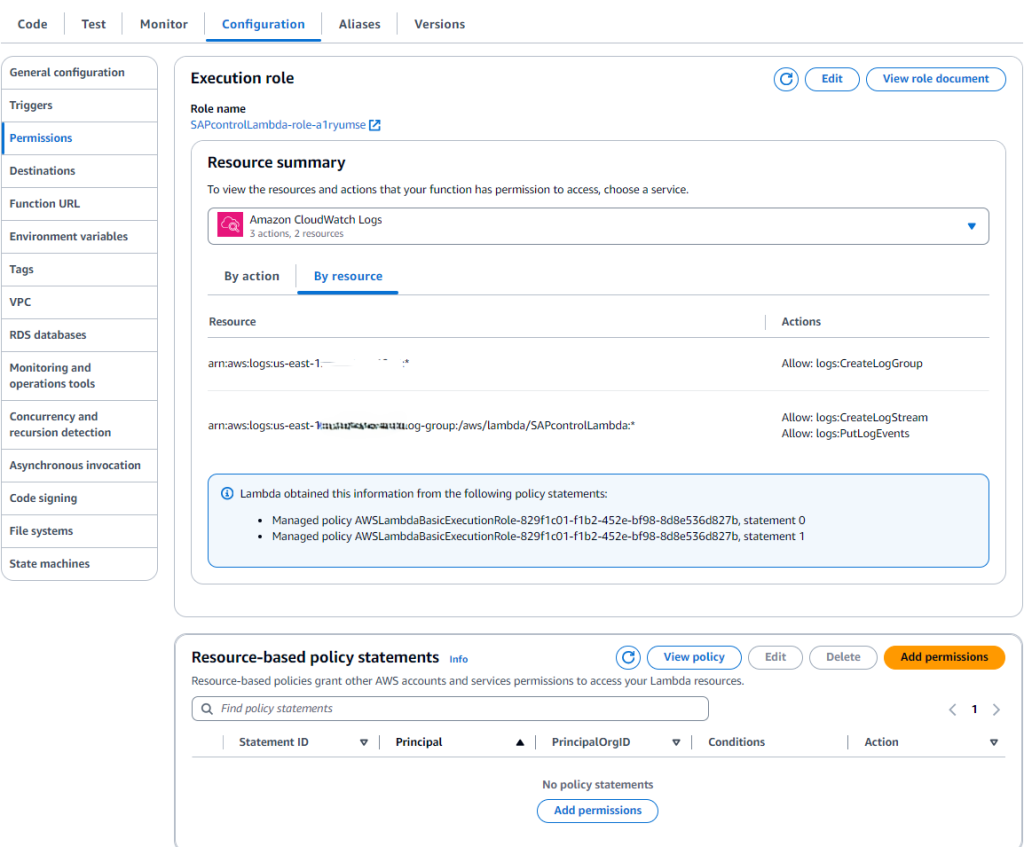The width and height of the screenshot is (1024, 847).
Task: Click the magnifier icon in policy search box
Action: [205, 708]
